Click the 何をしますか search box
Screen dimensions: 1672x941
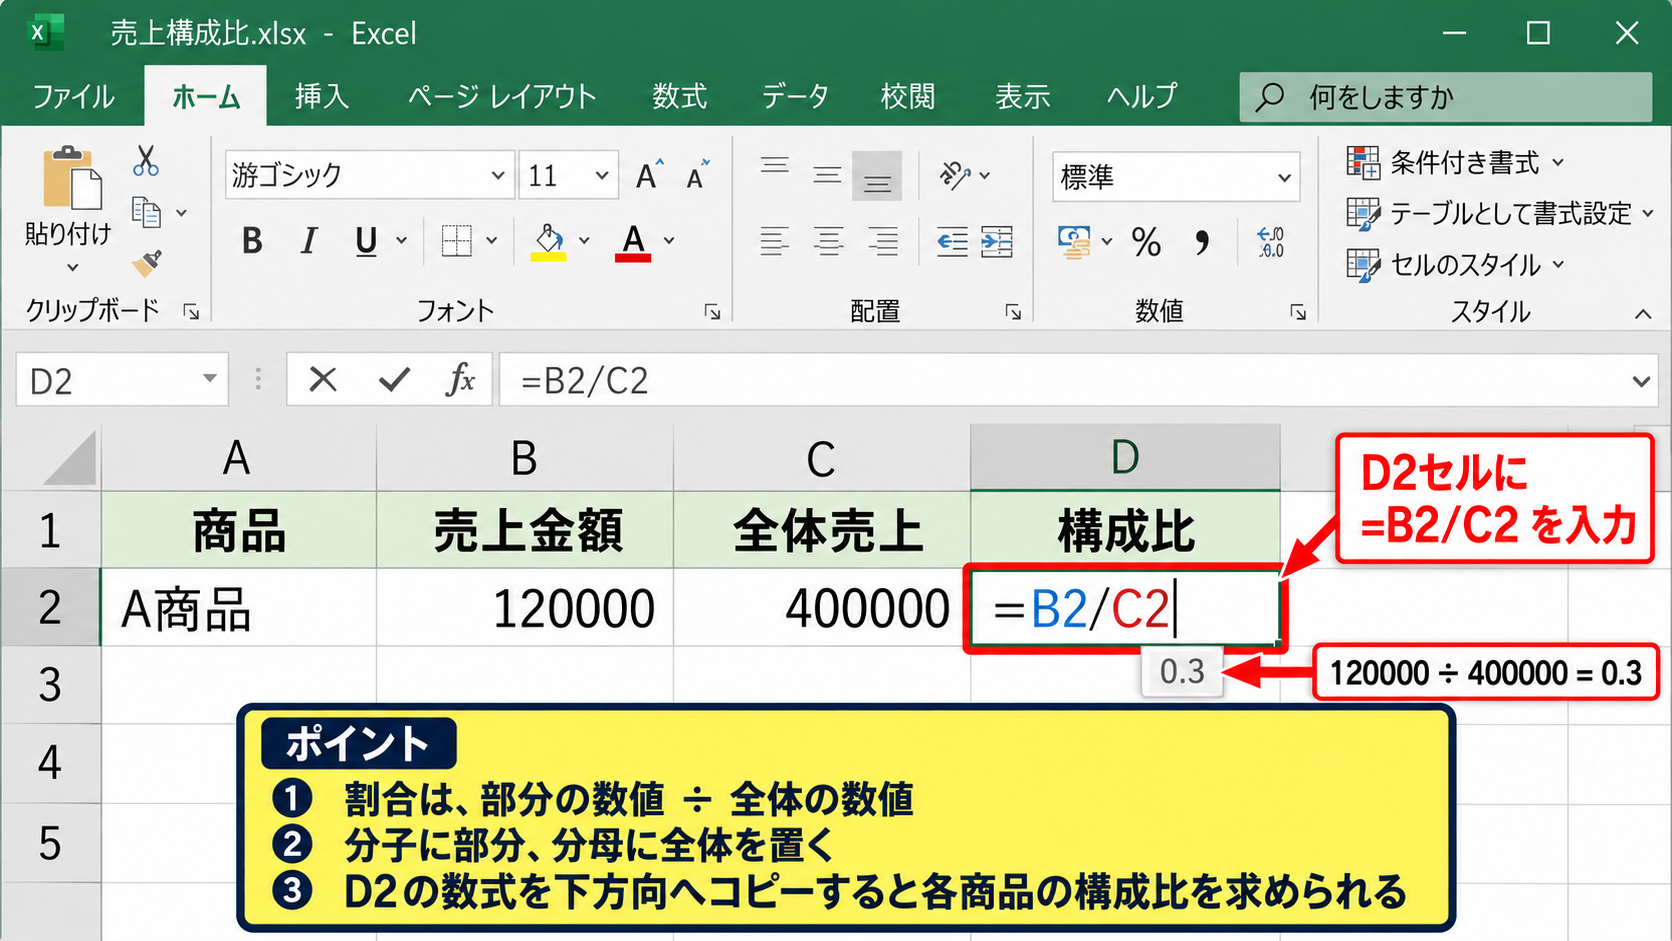coord(1445,97)
